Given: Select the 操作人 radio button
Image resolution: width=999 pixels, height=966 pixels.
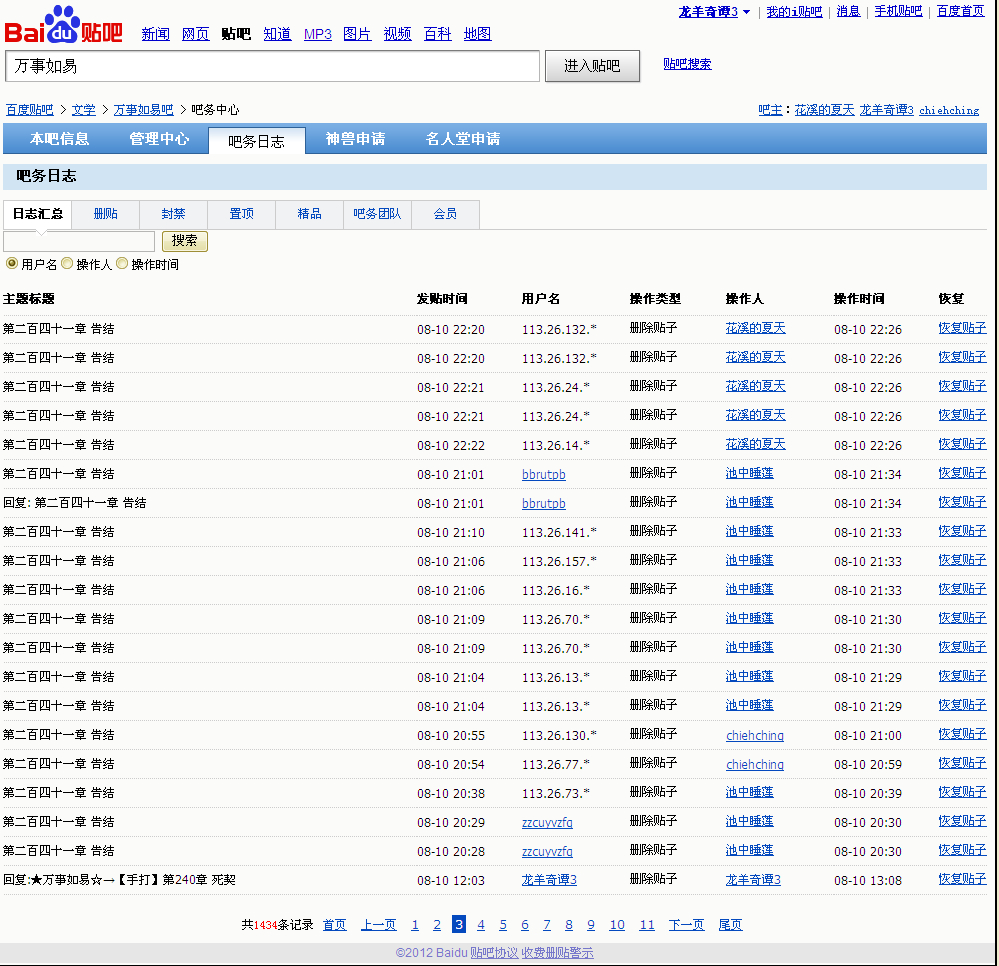Looking at the screenshot, I should pyautogui.click(x=67, y=263).
